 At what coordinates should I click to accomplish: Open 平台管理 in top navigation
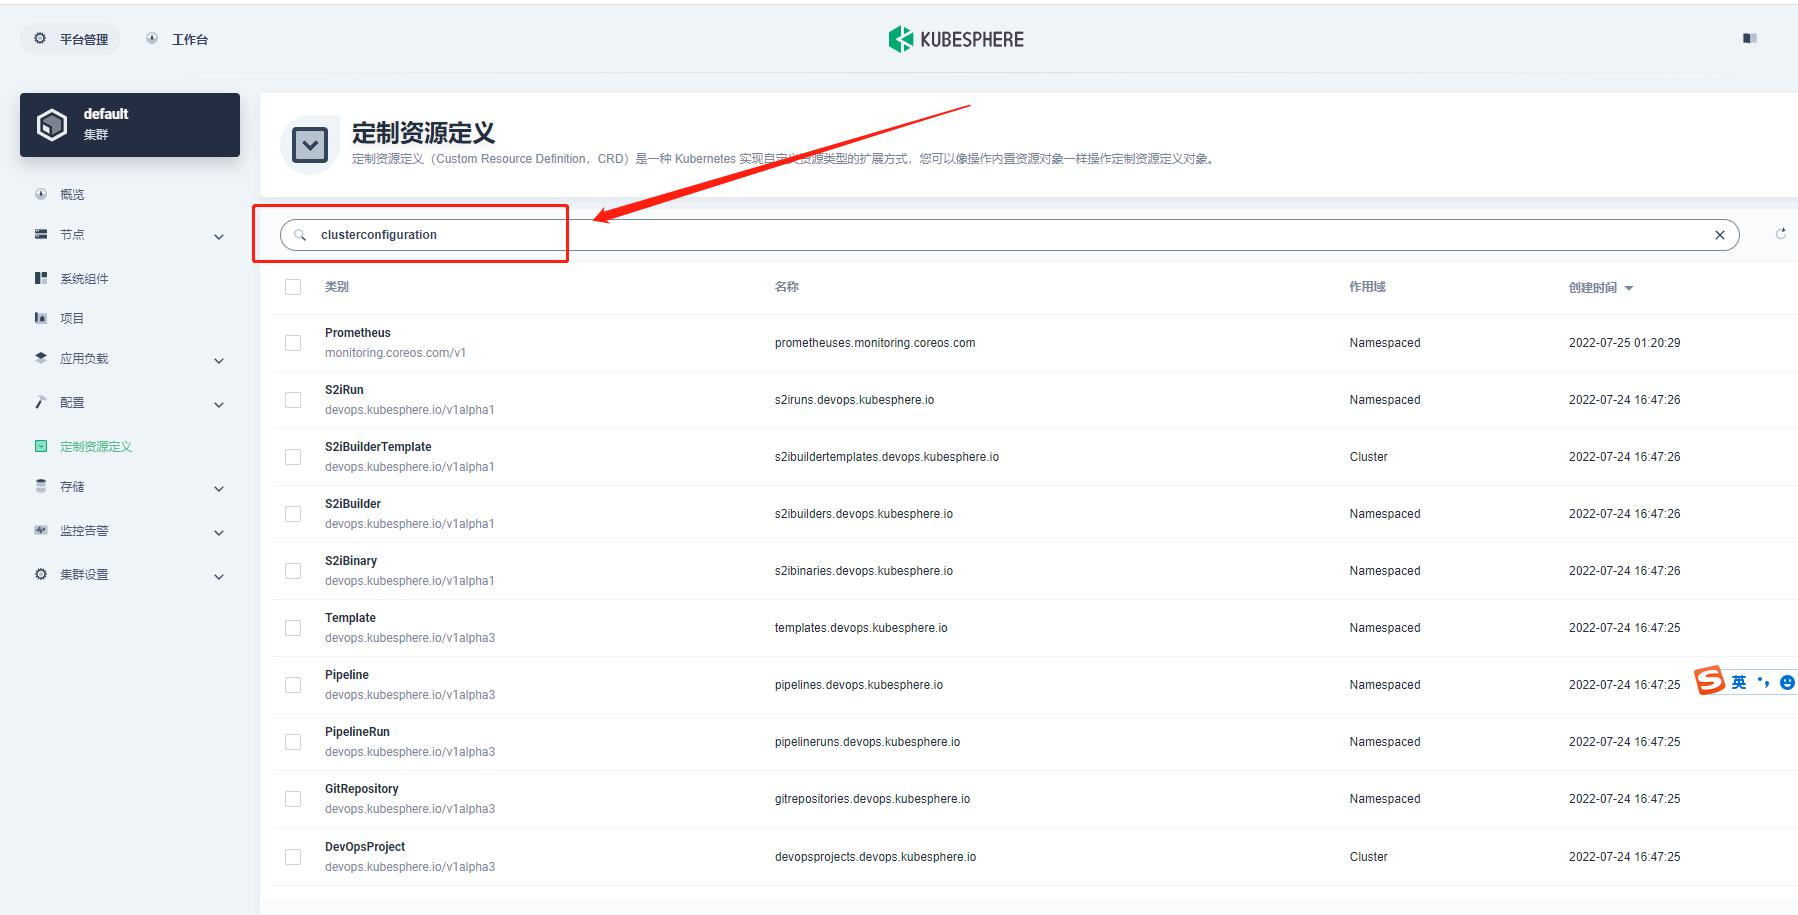71,39
